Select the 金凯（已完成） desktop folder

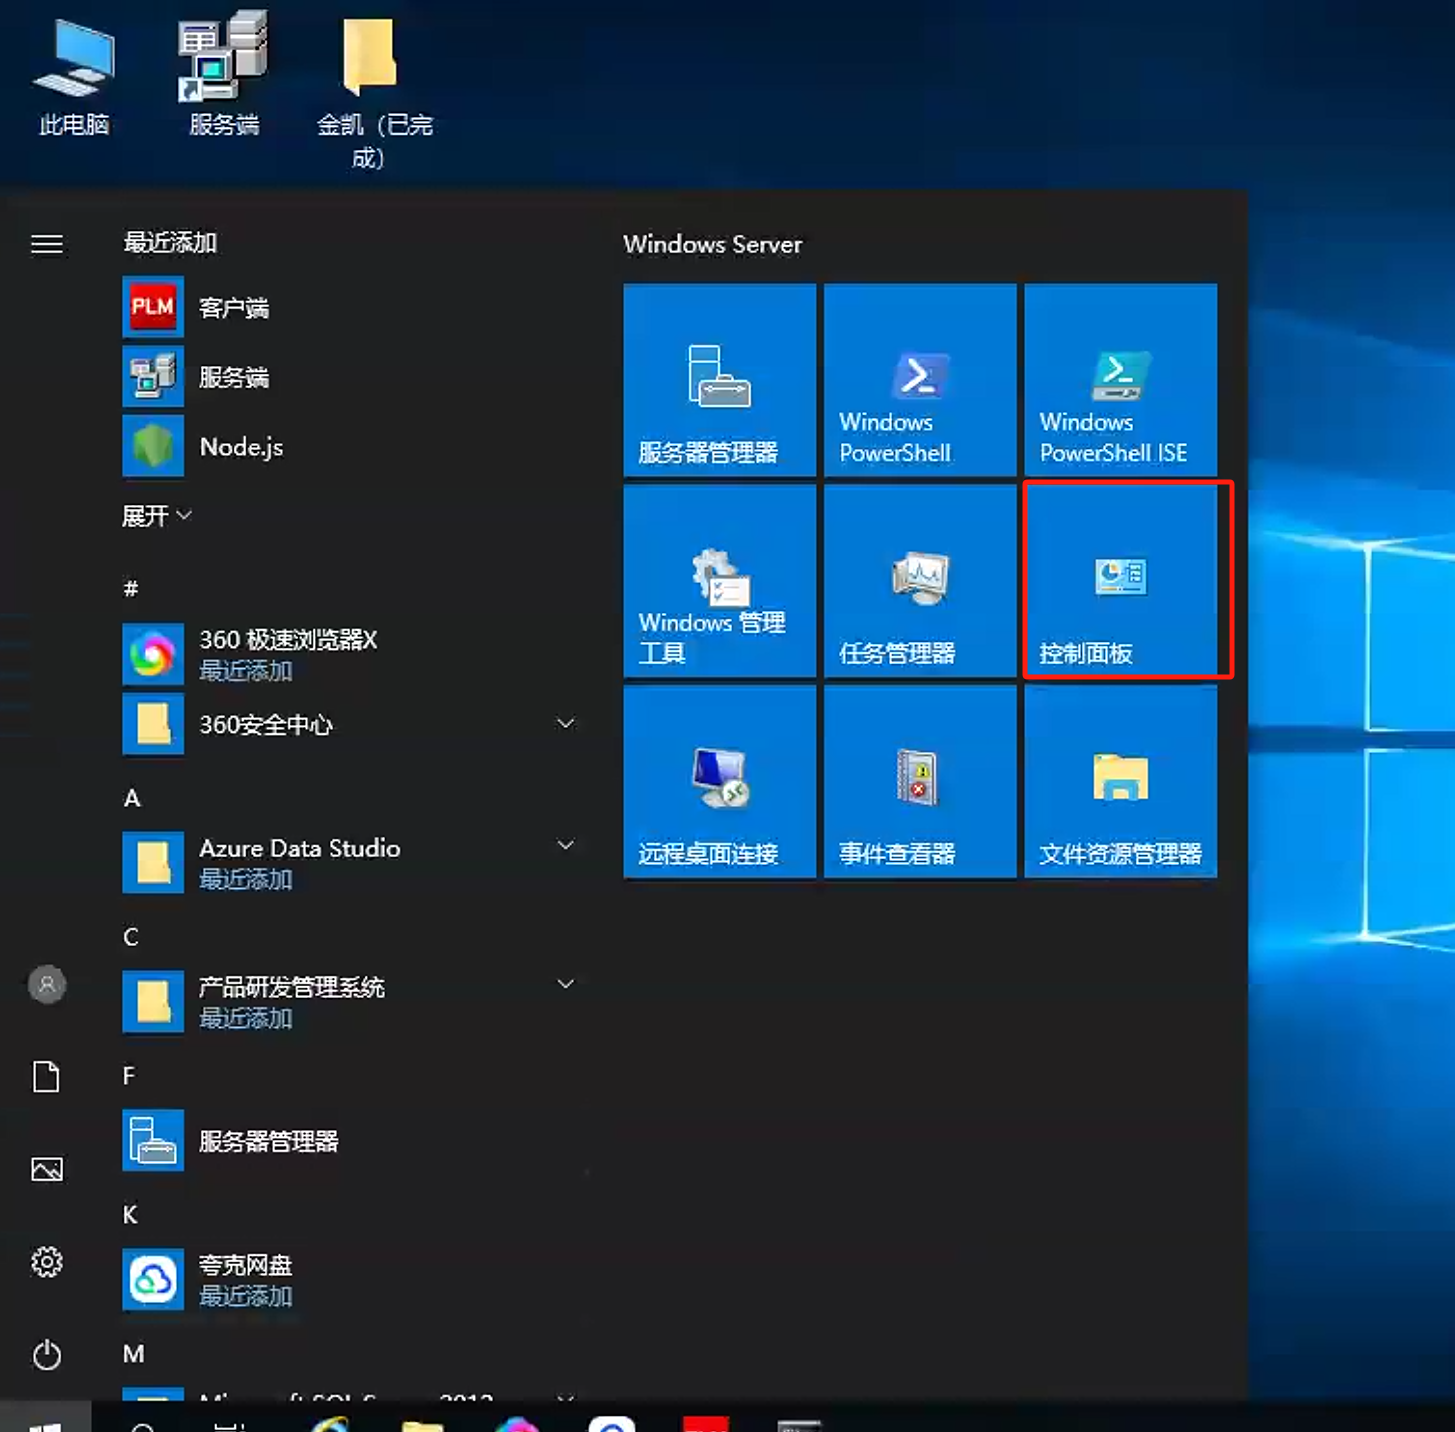(373, 93)
